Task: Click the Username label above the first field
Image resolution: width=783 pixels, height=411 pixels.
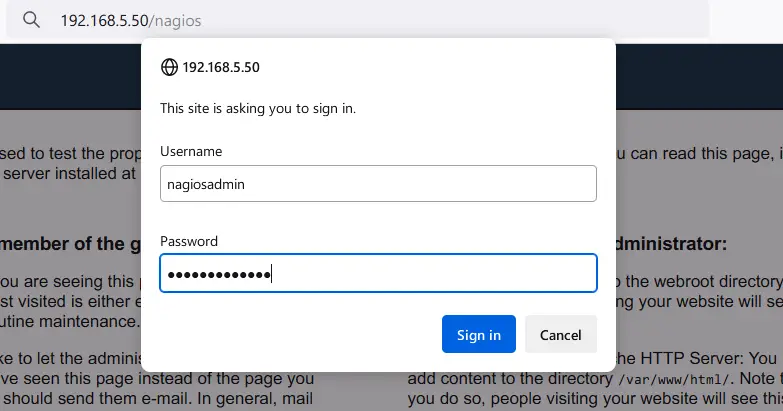Action: [x=191, y=151]
